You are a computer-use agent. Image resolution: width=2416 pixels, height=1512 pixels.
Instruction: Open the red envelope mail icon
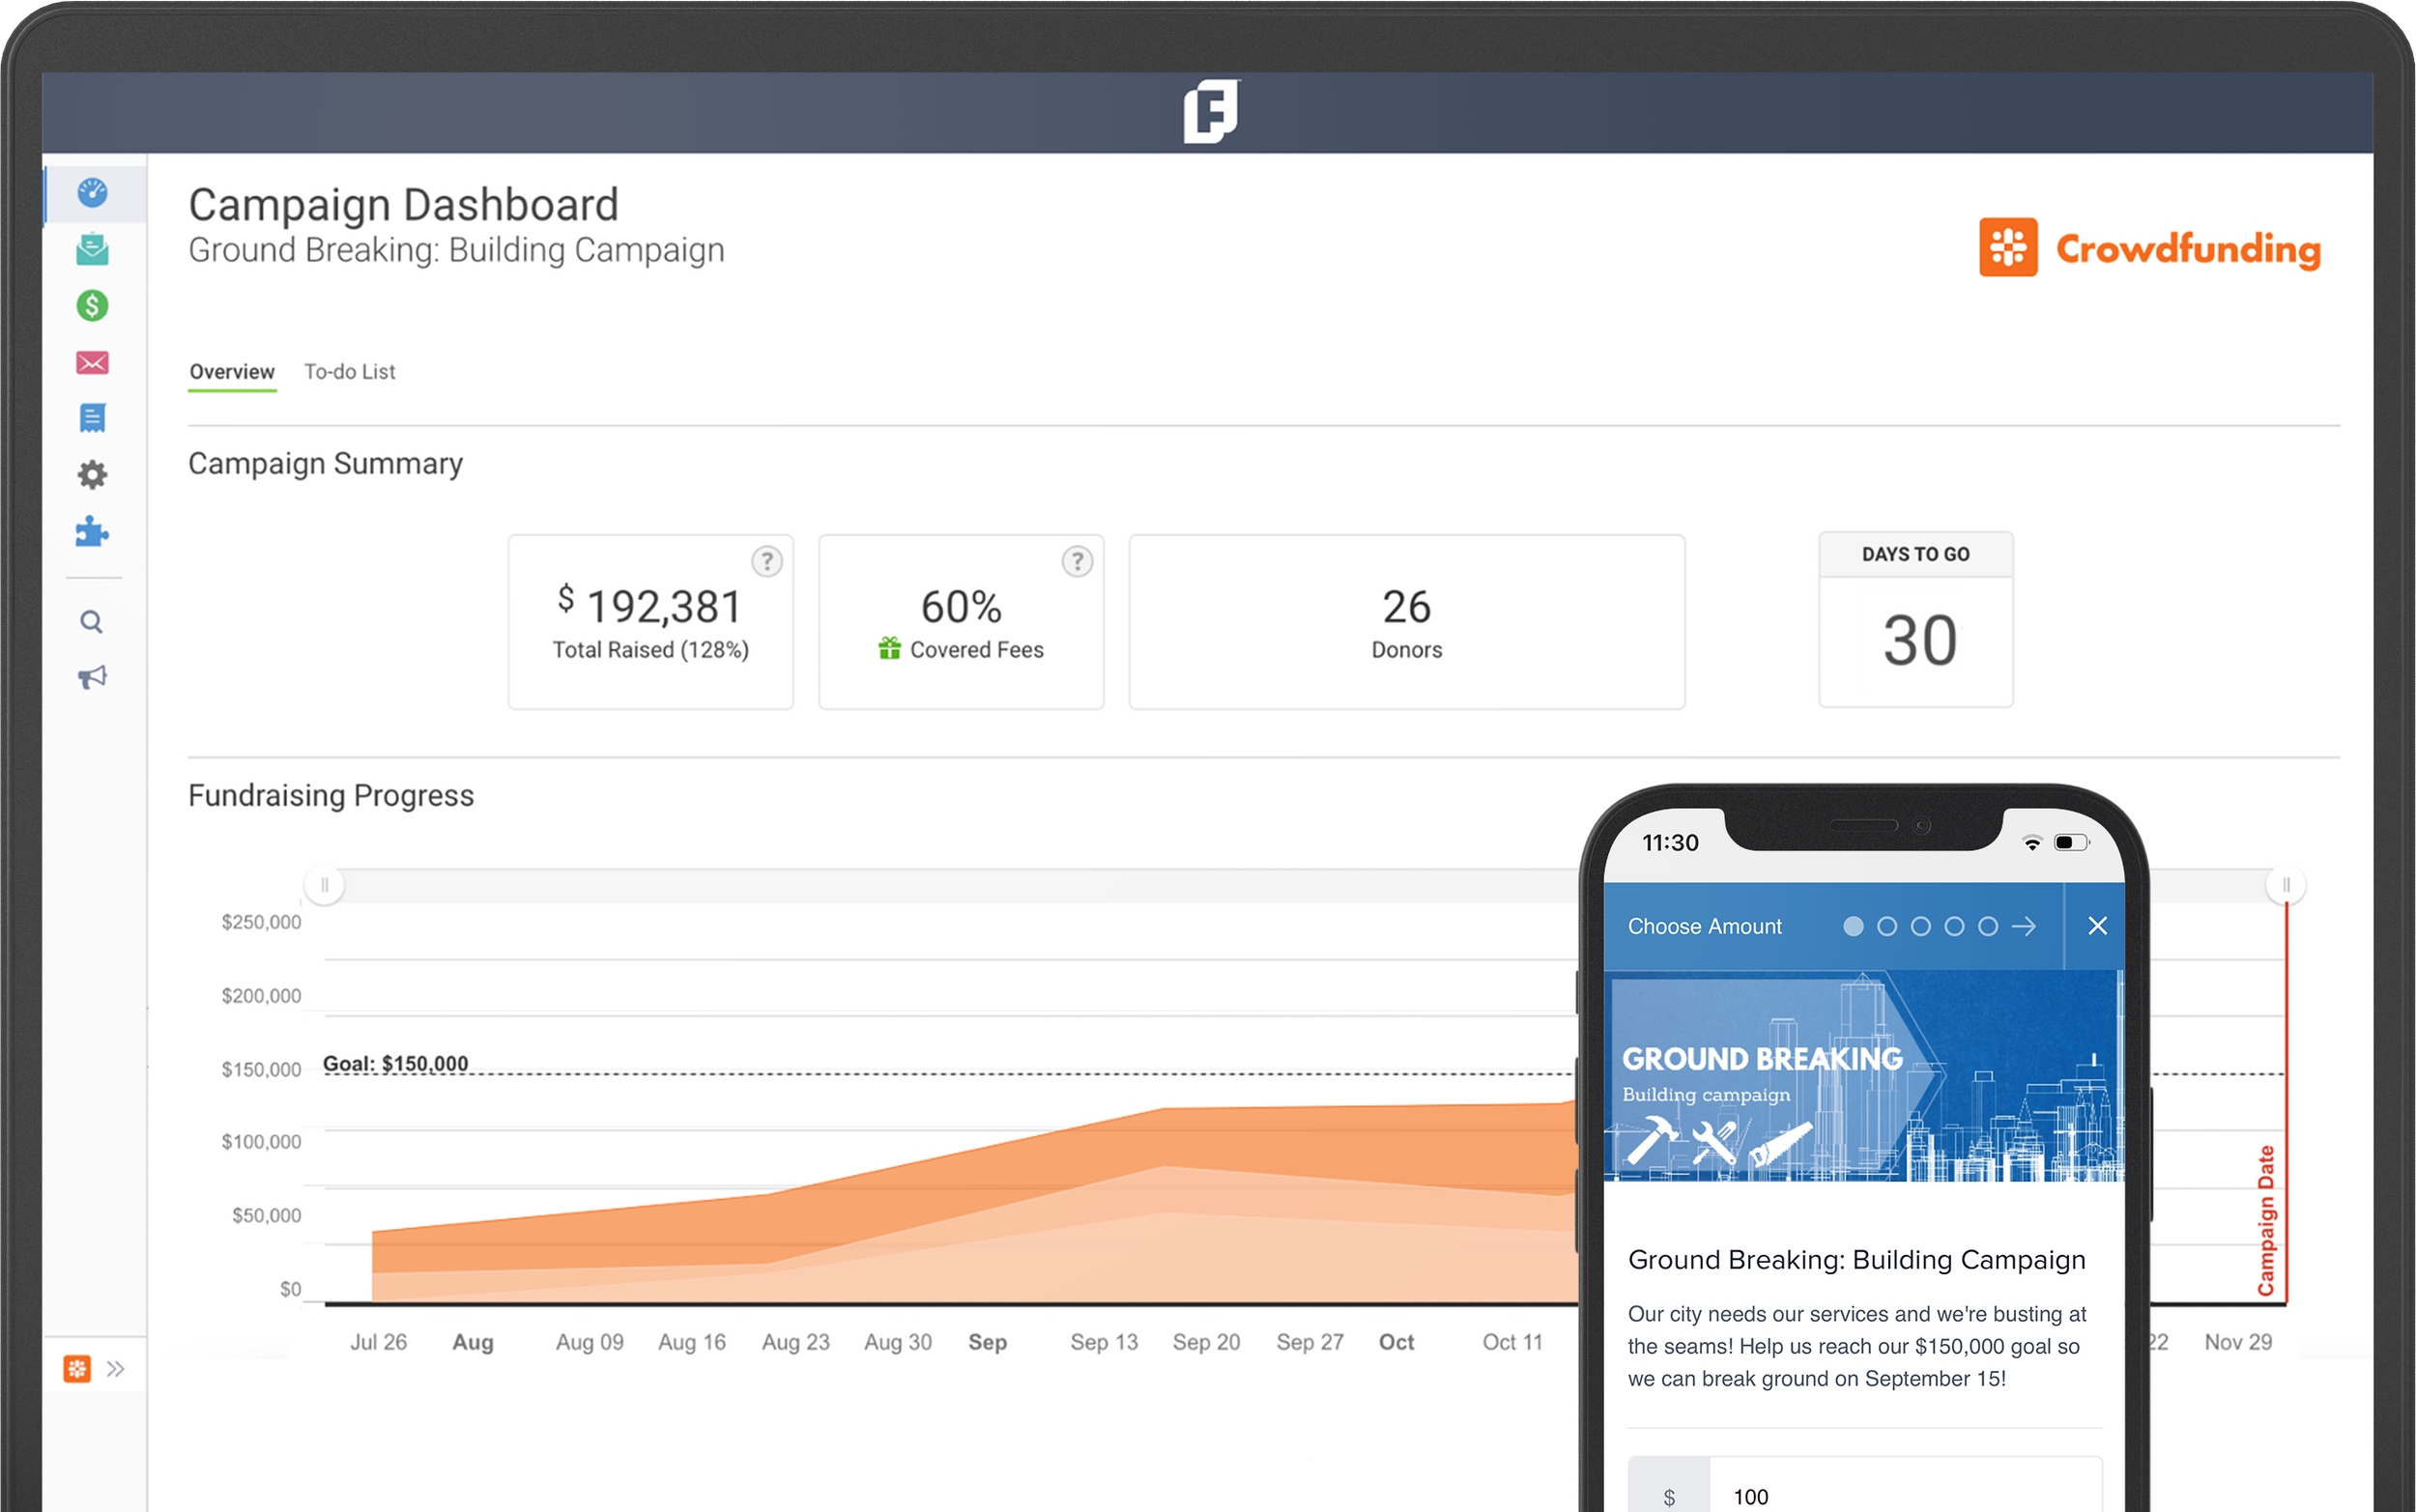[92, 362]
